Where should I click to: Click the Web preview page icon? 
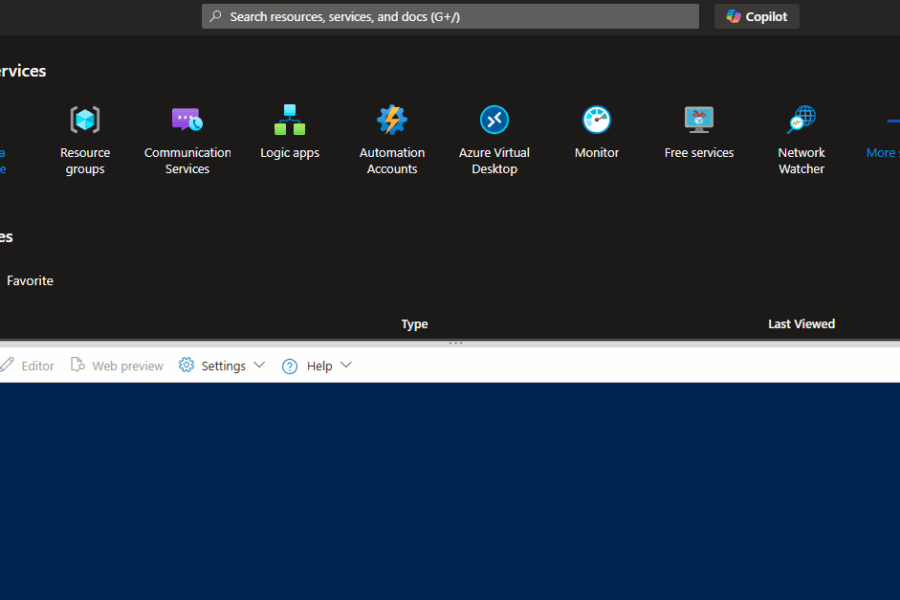pos(77,365)
